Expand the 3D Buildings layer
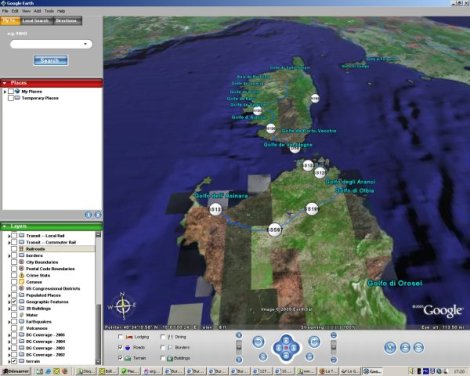The width and height of the screenshot is (470, 376). (9, 309)
